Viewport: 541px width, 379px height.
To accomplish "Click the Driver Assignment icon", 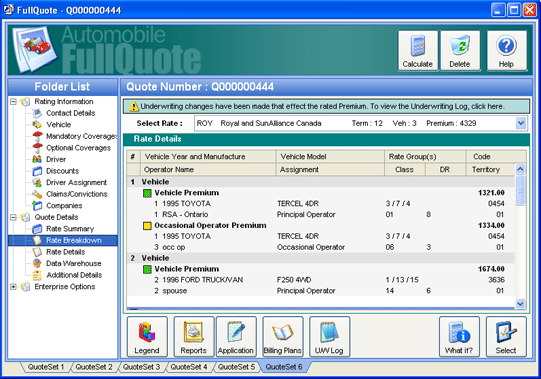I will tap(37, 182).
